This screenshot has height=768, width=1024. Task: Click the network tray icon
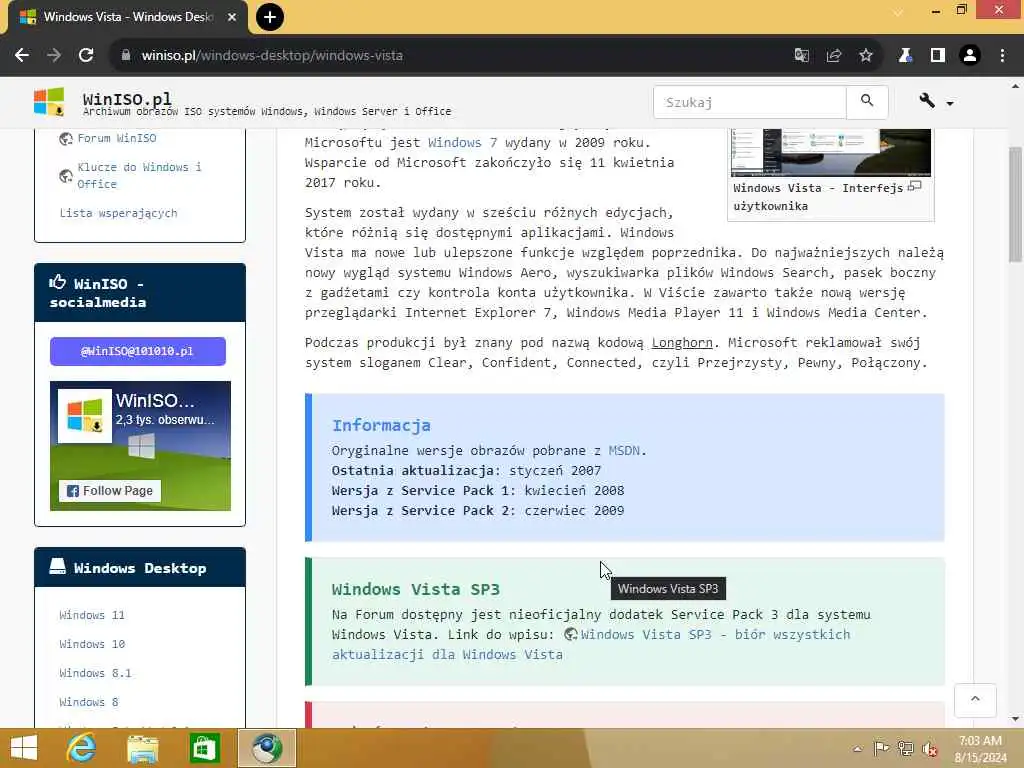(x=905, y=748)
